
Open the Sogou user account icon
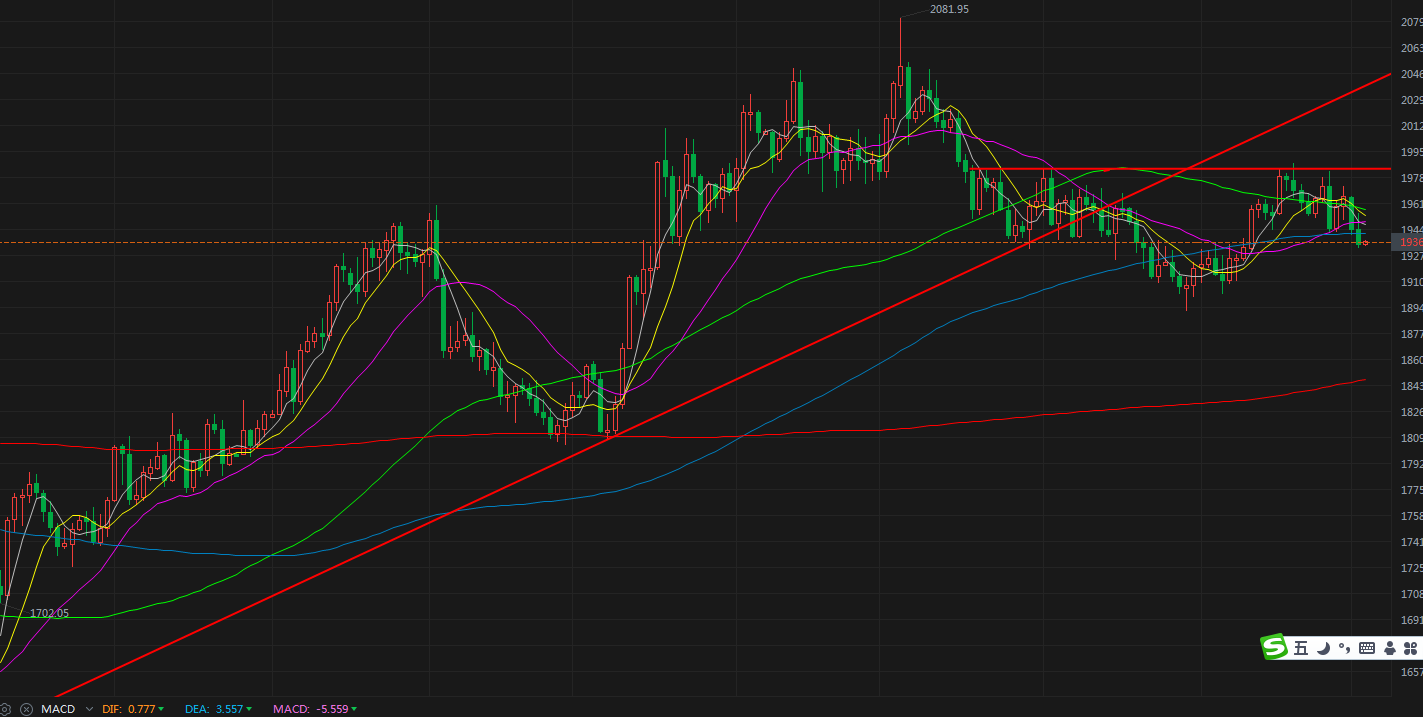[x=1390, y=648]
